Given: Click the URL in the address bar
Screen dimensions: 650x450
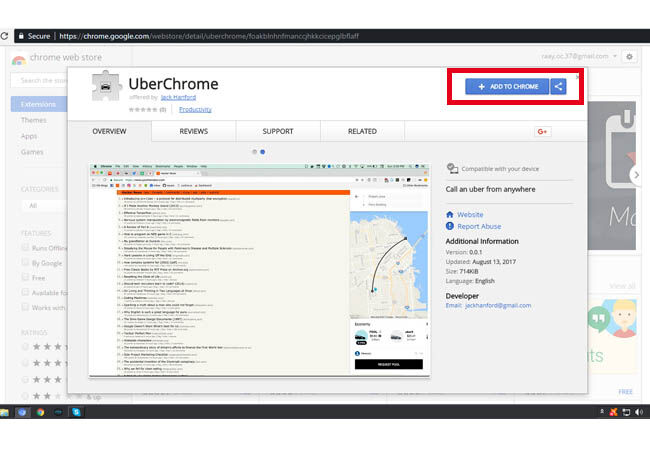Looking at the screenshot, I should click(x=209, y=36).
